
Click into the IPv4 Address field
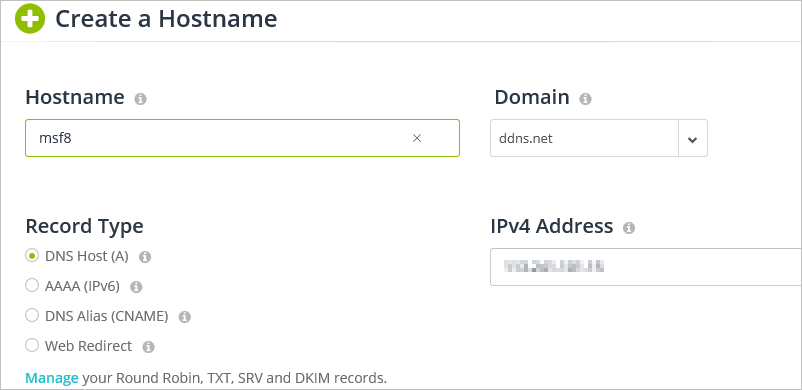(646, 267)
